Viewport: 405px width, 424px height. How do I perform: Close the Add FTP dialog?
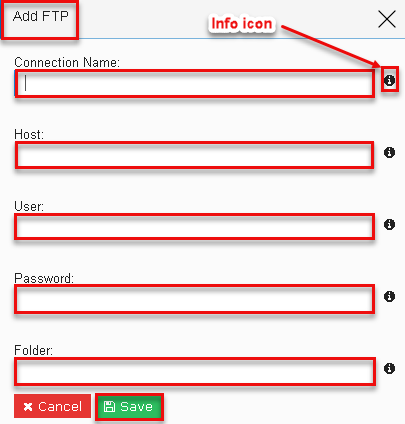(387, 19)
